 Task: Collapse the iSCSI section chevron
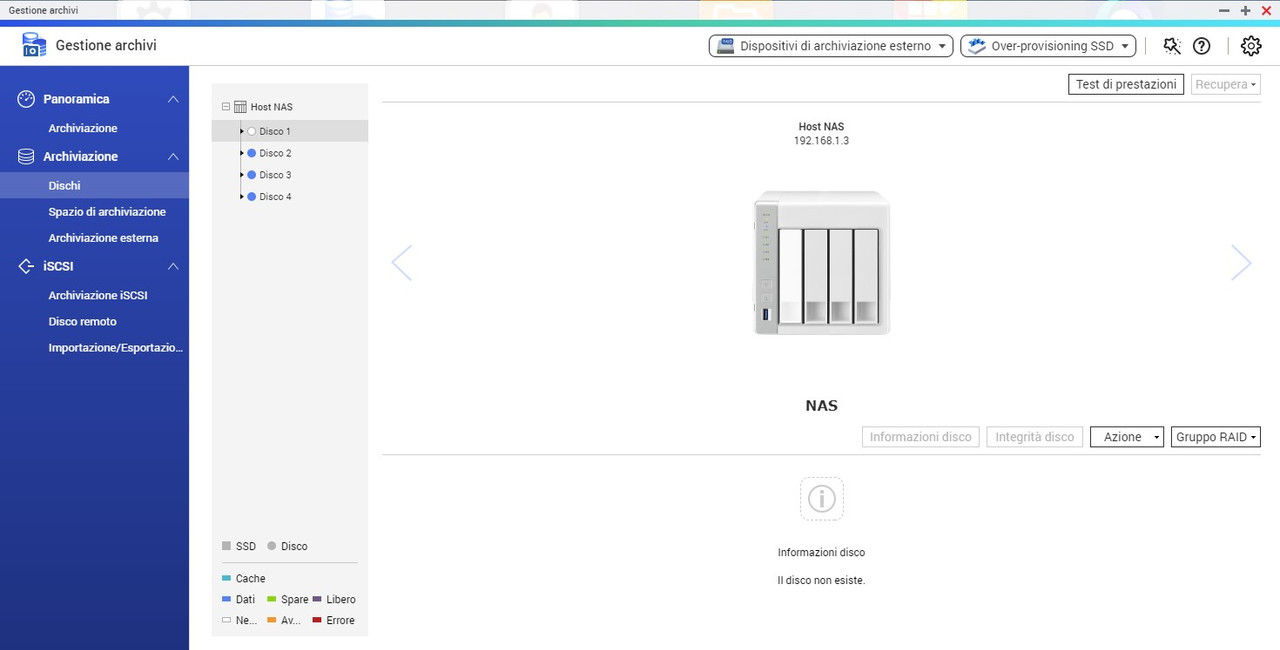(173, 266)
